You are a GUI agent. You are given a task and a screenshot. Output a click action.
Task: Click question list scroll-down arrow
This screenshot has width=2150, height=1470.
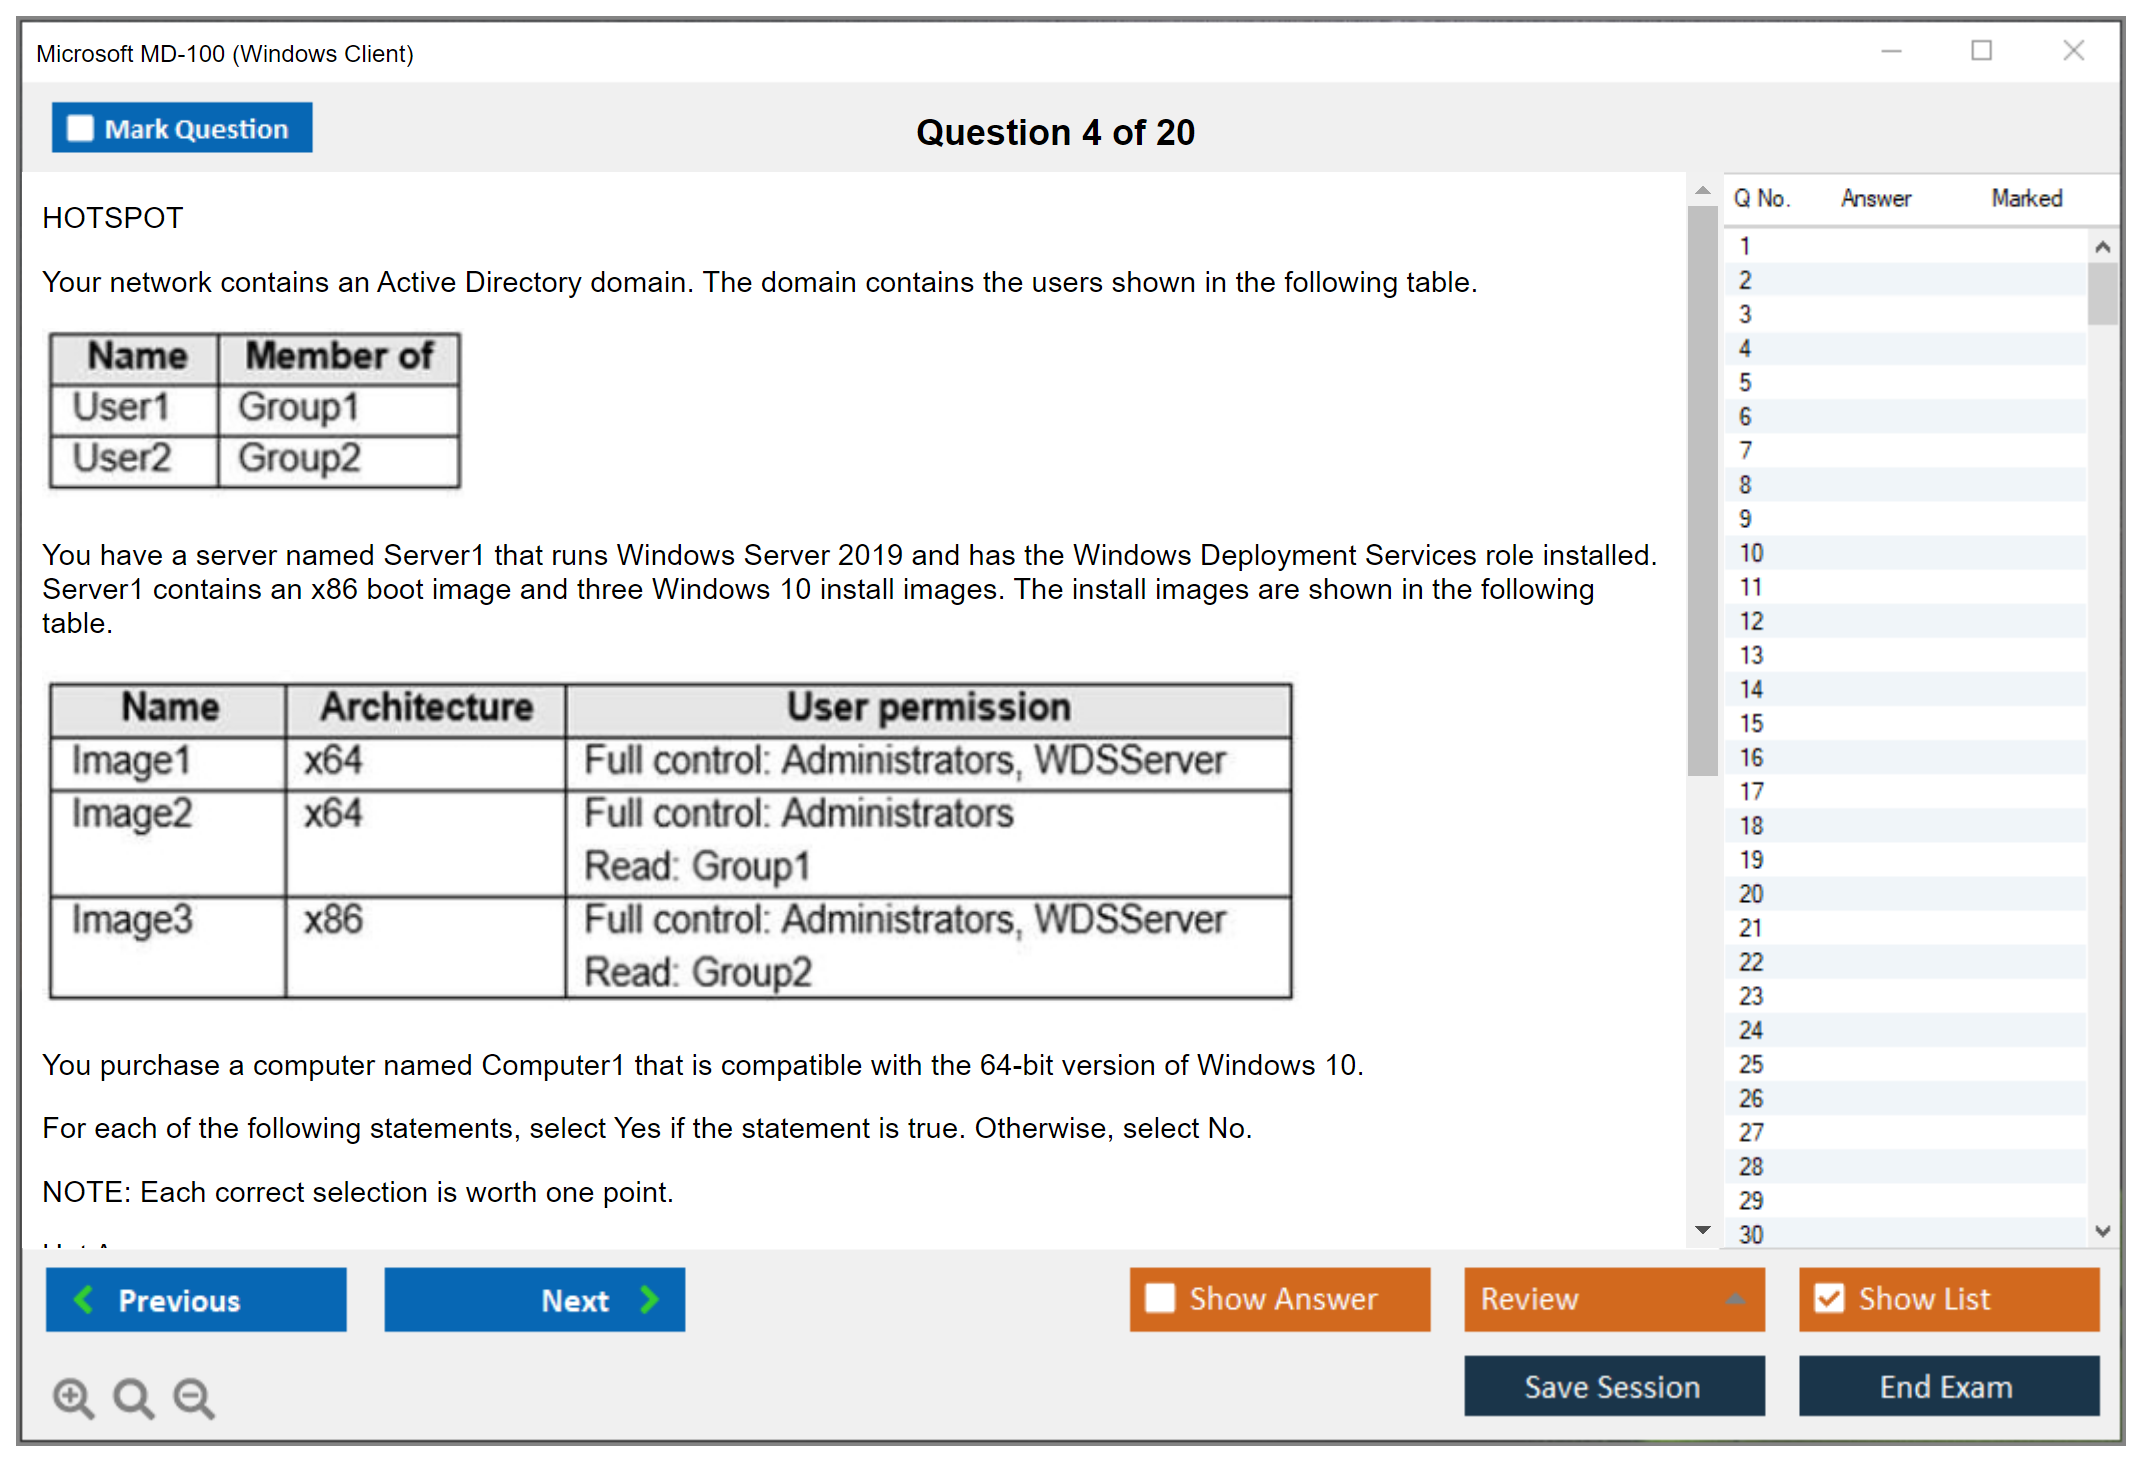(x=2102, y=1231)
